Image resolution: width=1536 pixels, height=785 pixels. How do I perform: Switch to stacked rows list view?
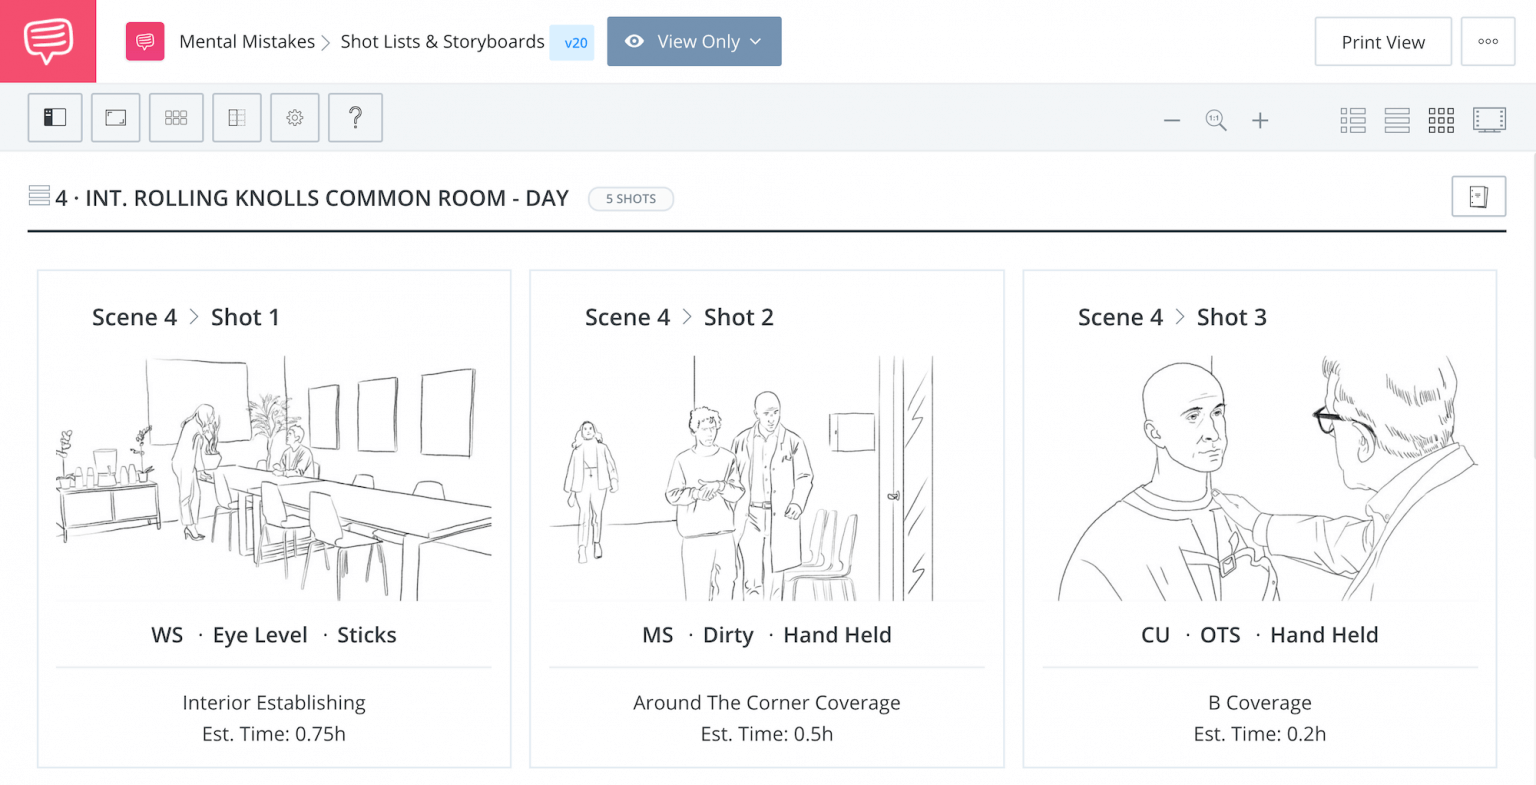pos(1397,121)
